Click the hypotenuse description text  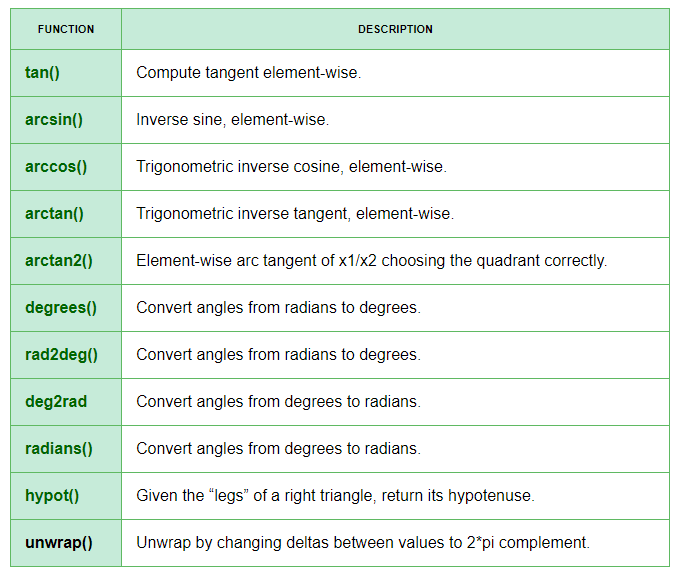coord(336,496)
